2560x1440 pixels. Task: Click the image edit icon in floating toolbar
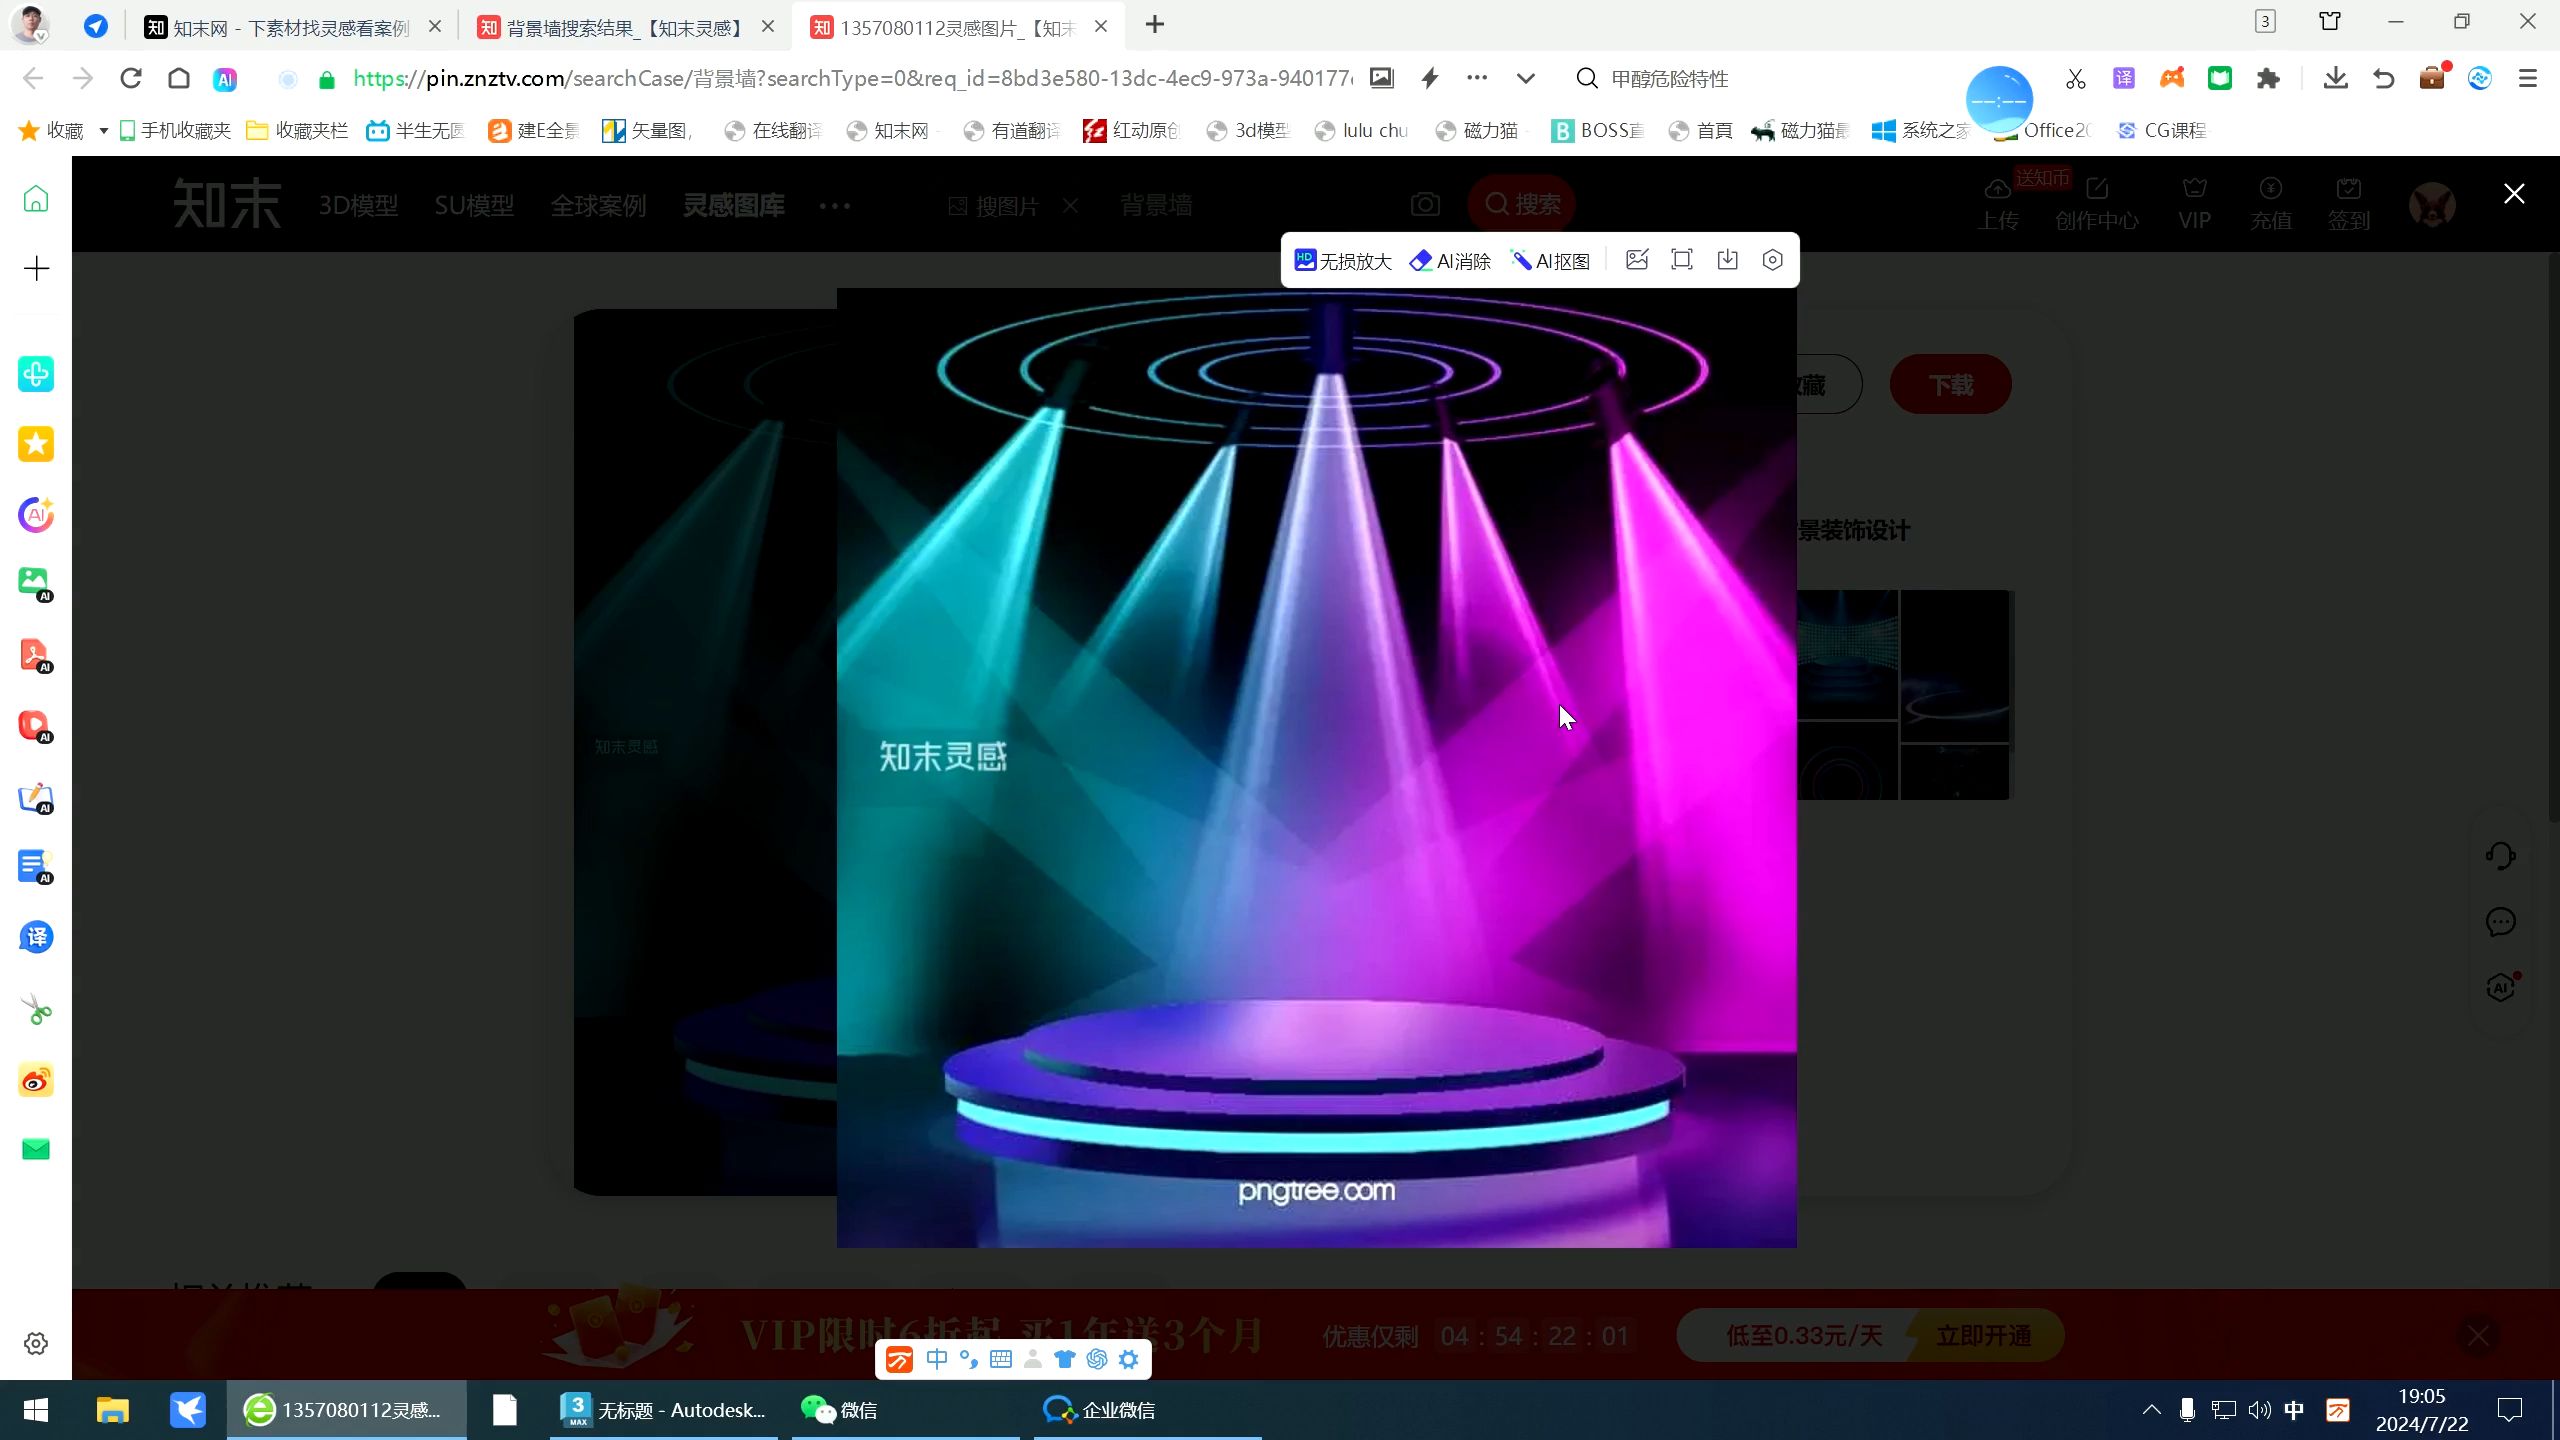pyautogui.click(x=1637, y=260)
